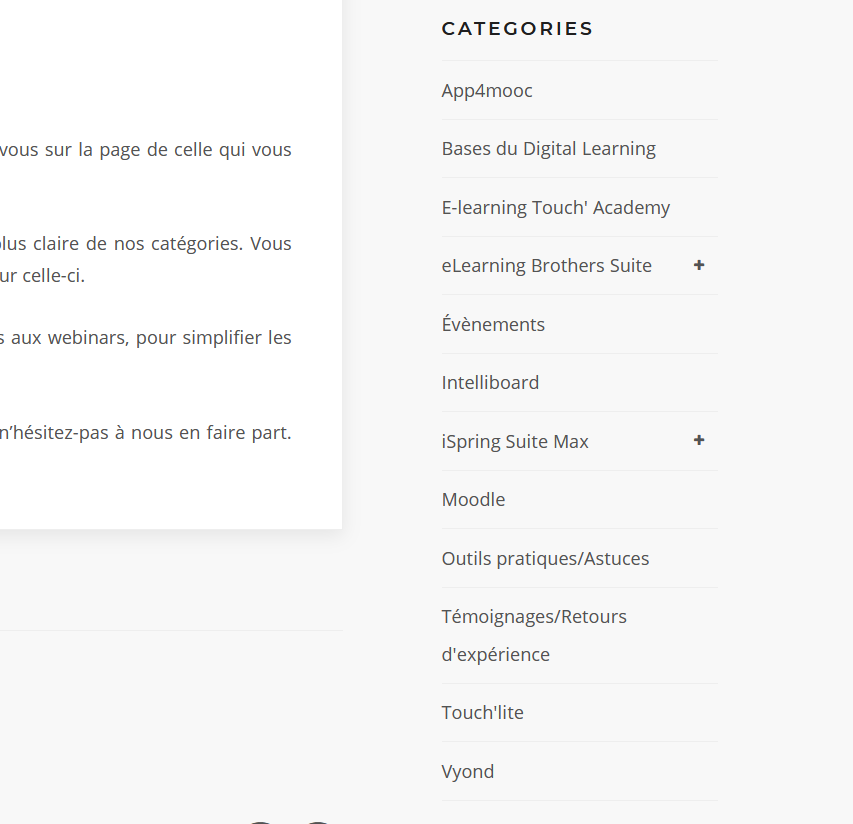Open the Vyond category
This screenshot has width=853, height=824.
468,772
